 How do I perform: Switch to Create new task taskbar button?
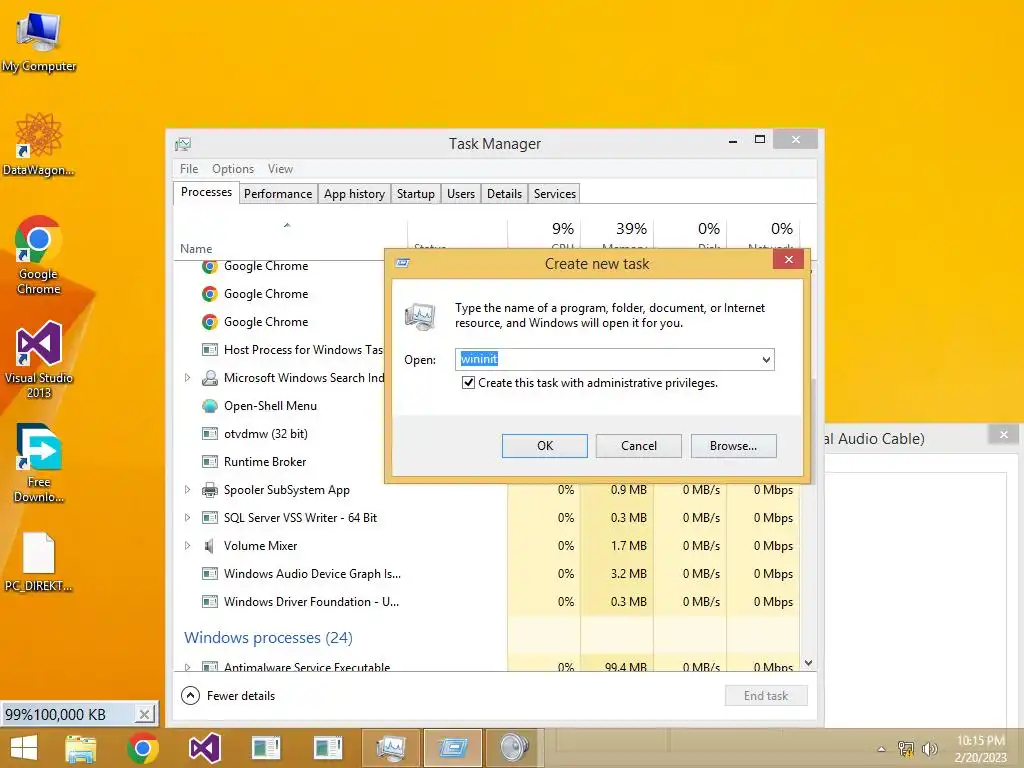pos(453,748)
